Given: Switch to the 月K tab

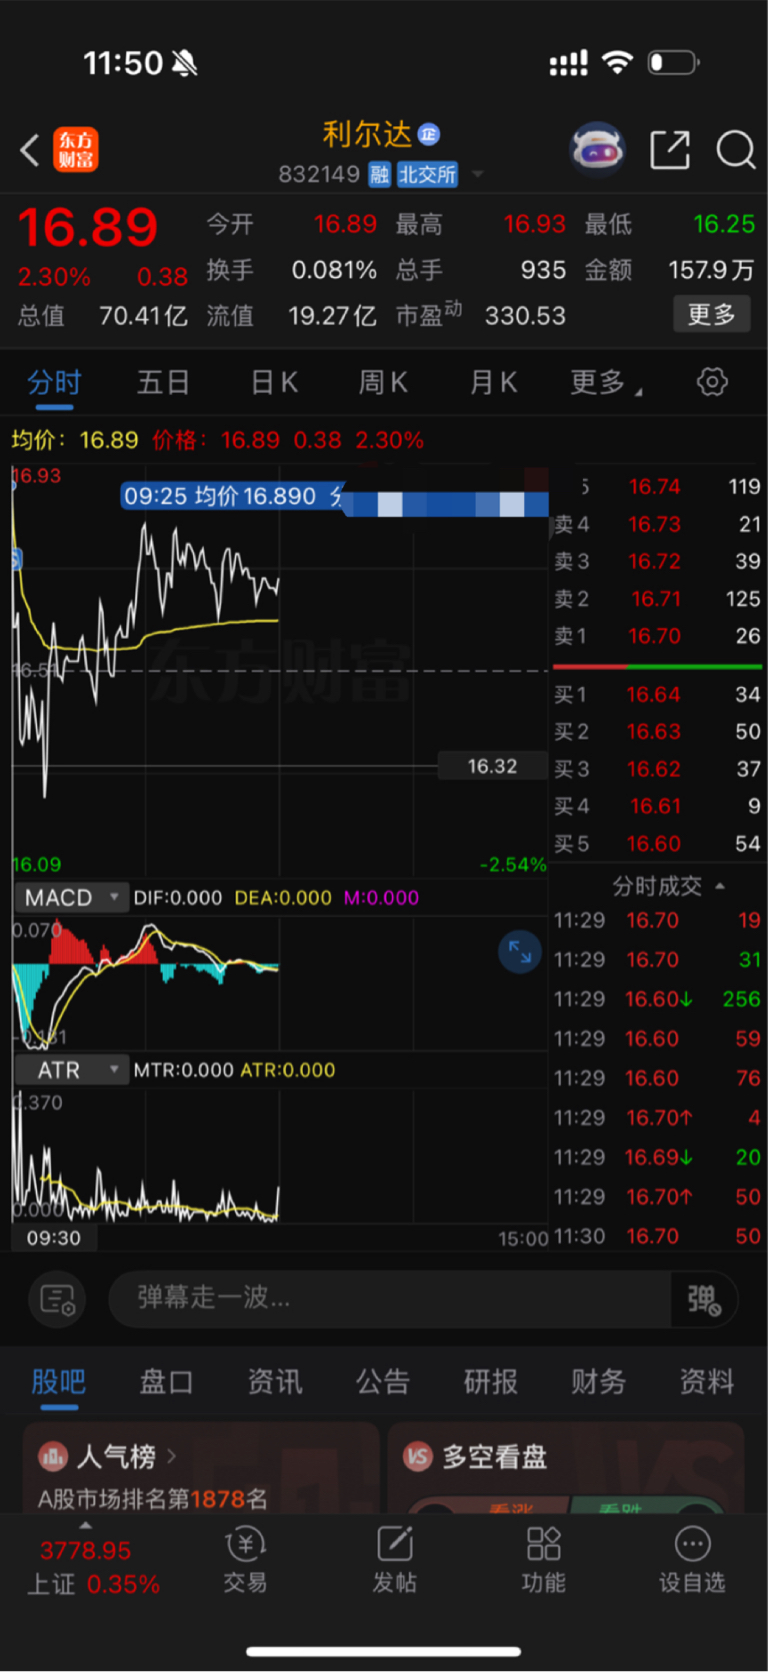Looking at the screenshot, I should pos(493,383).
